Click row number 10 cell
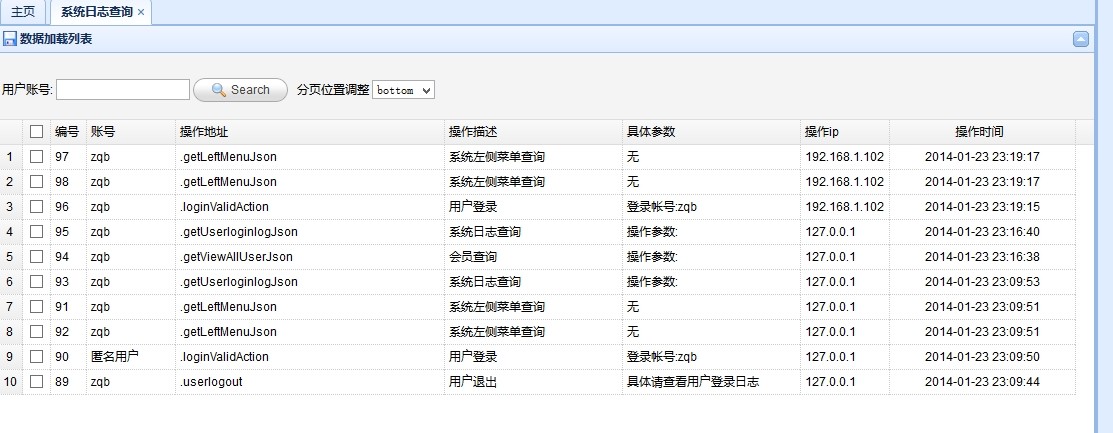 click(10, 381)
